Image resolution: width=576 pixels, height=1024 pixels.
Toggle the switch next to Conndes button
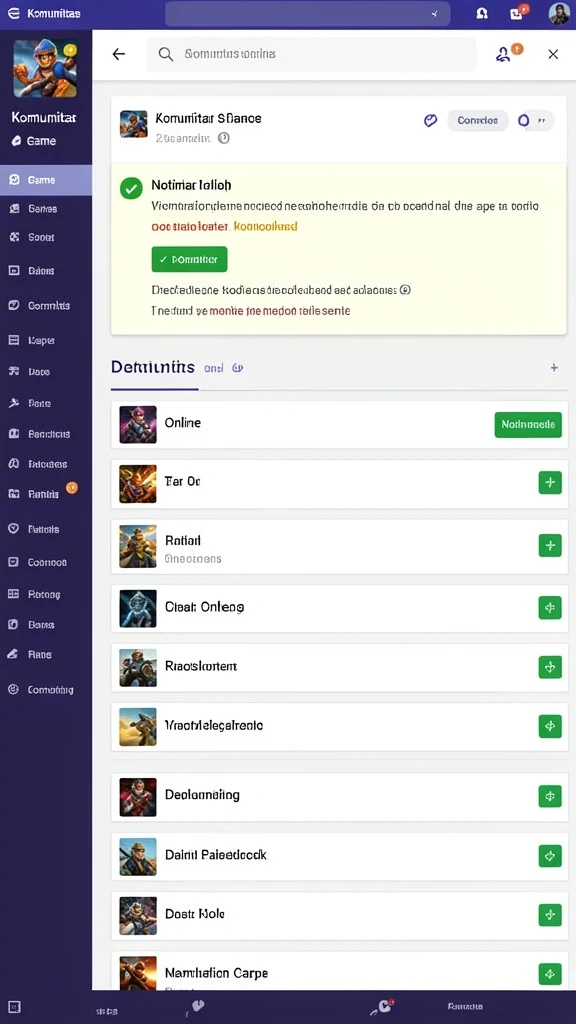click(535, 121)
